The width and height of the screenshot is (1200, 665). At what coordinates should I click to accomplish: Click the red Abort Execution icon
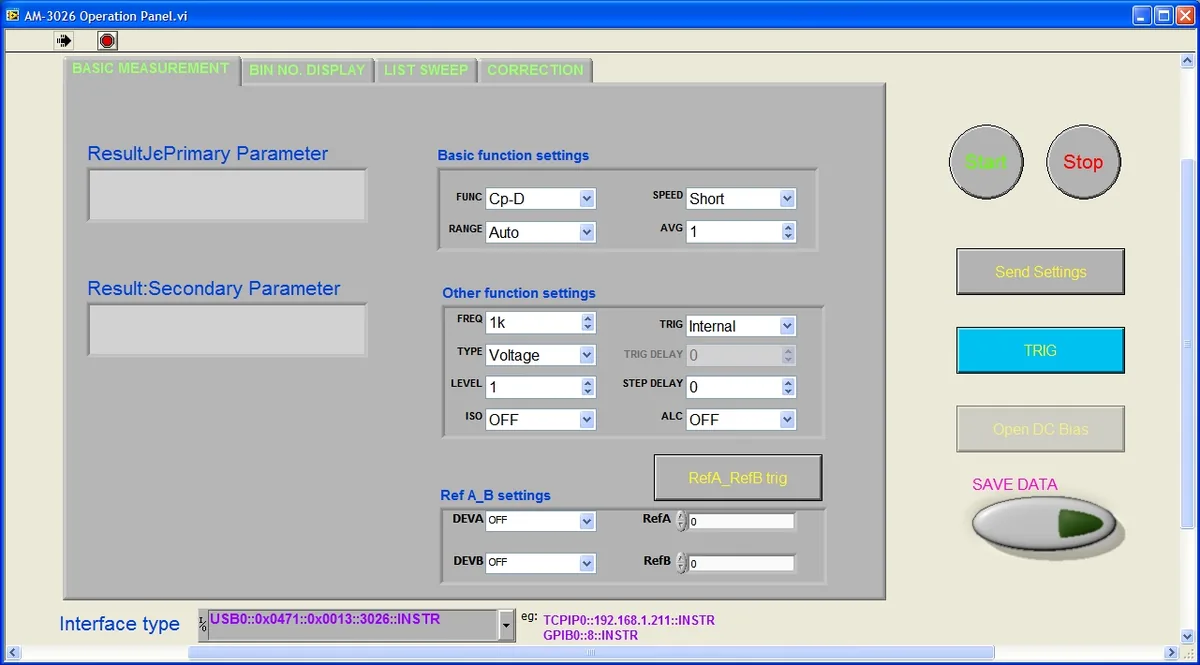pyautogui.click(x=108, y=41)
